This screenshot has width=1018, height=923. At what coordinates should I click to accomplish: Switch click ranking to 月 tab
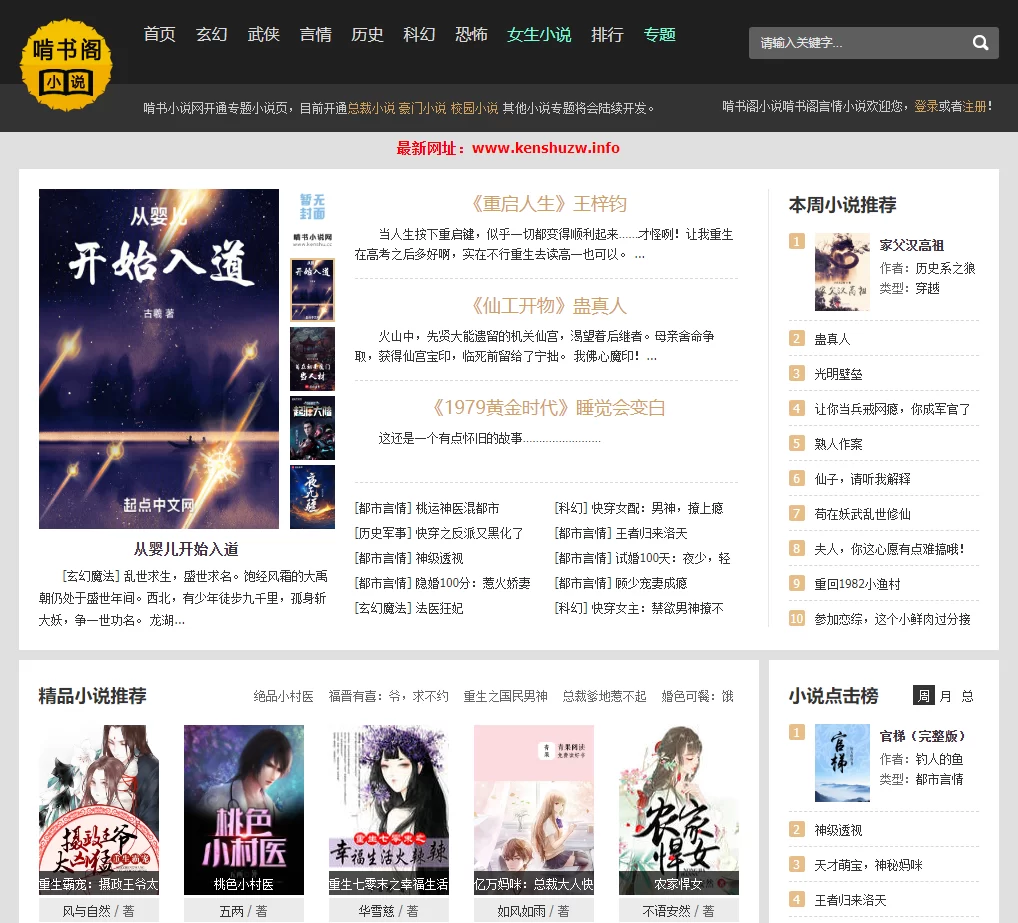pos(946,696)
